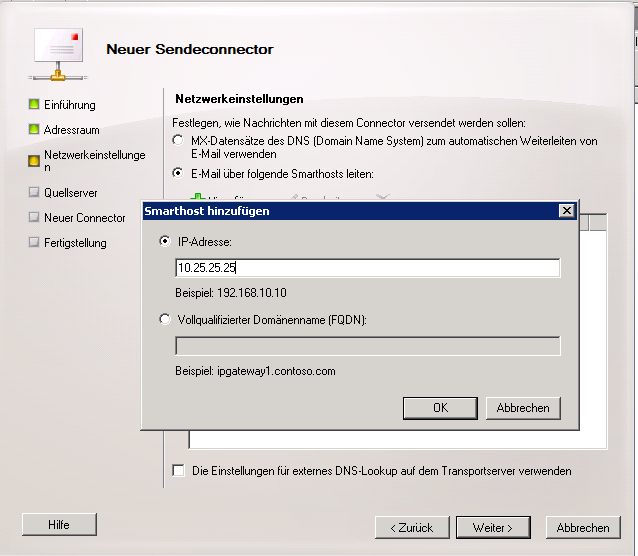The image size is (638, 556).
Task: Select the Einführung wizard step
Action: pyautogui.click(x=70, y=105)
